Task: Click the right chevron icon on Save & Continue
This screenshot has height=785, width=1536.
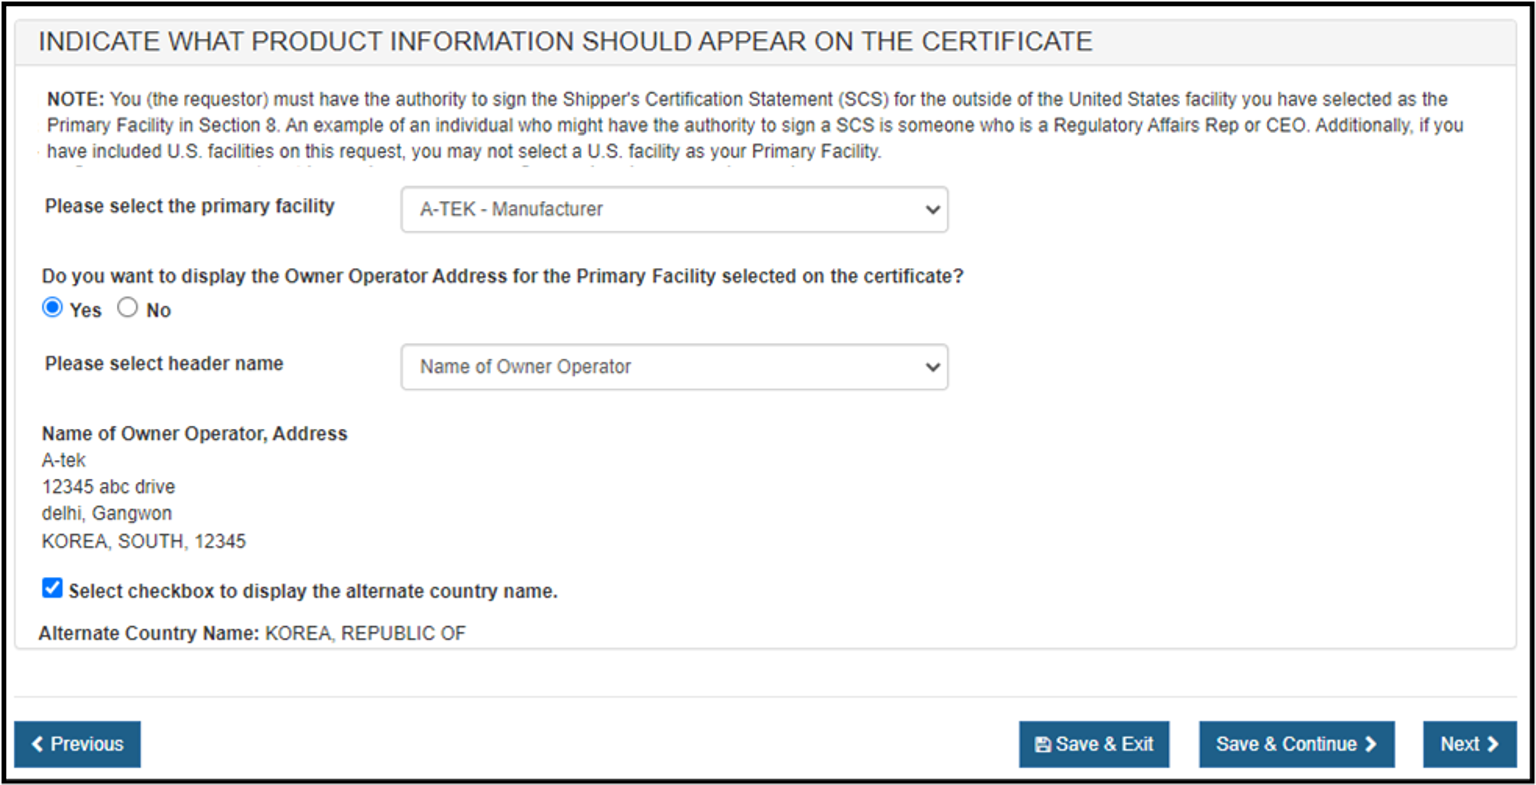Action: [1371, 744]
